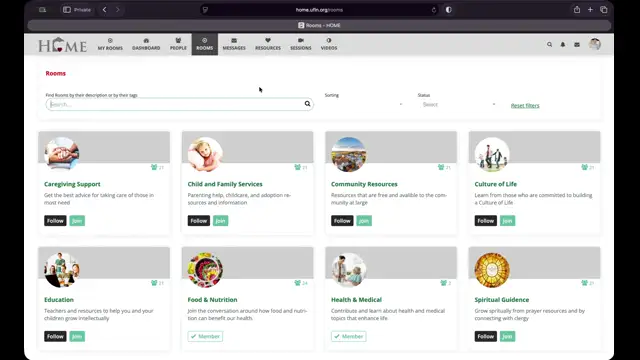640x360 pixels.
Task: Click the search field magnifier button
Action: pyautogui.click(x=307, y=104)
